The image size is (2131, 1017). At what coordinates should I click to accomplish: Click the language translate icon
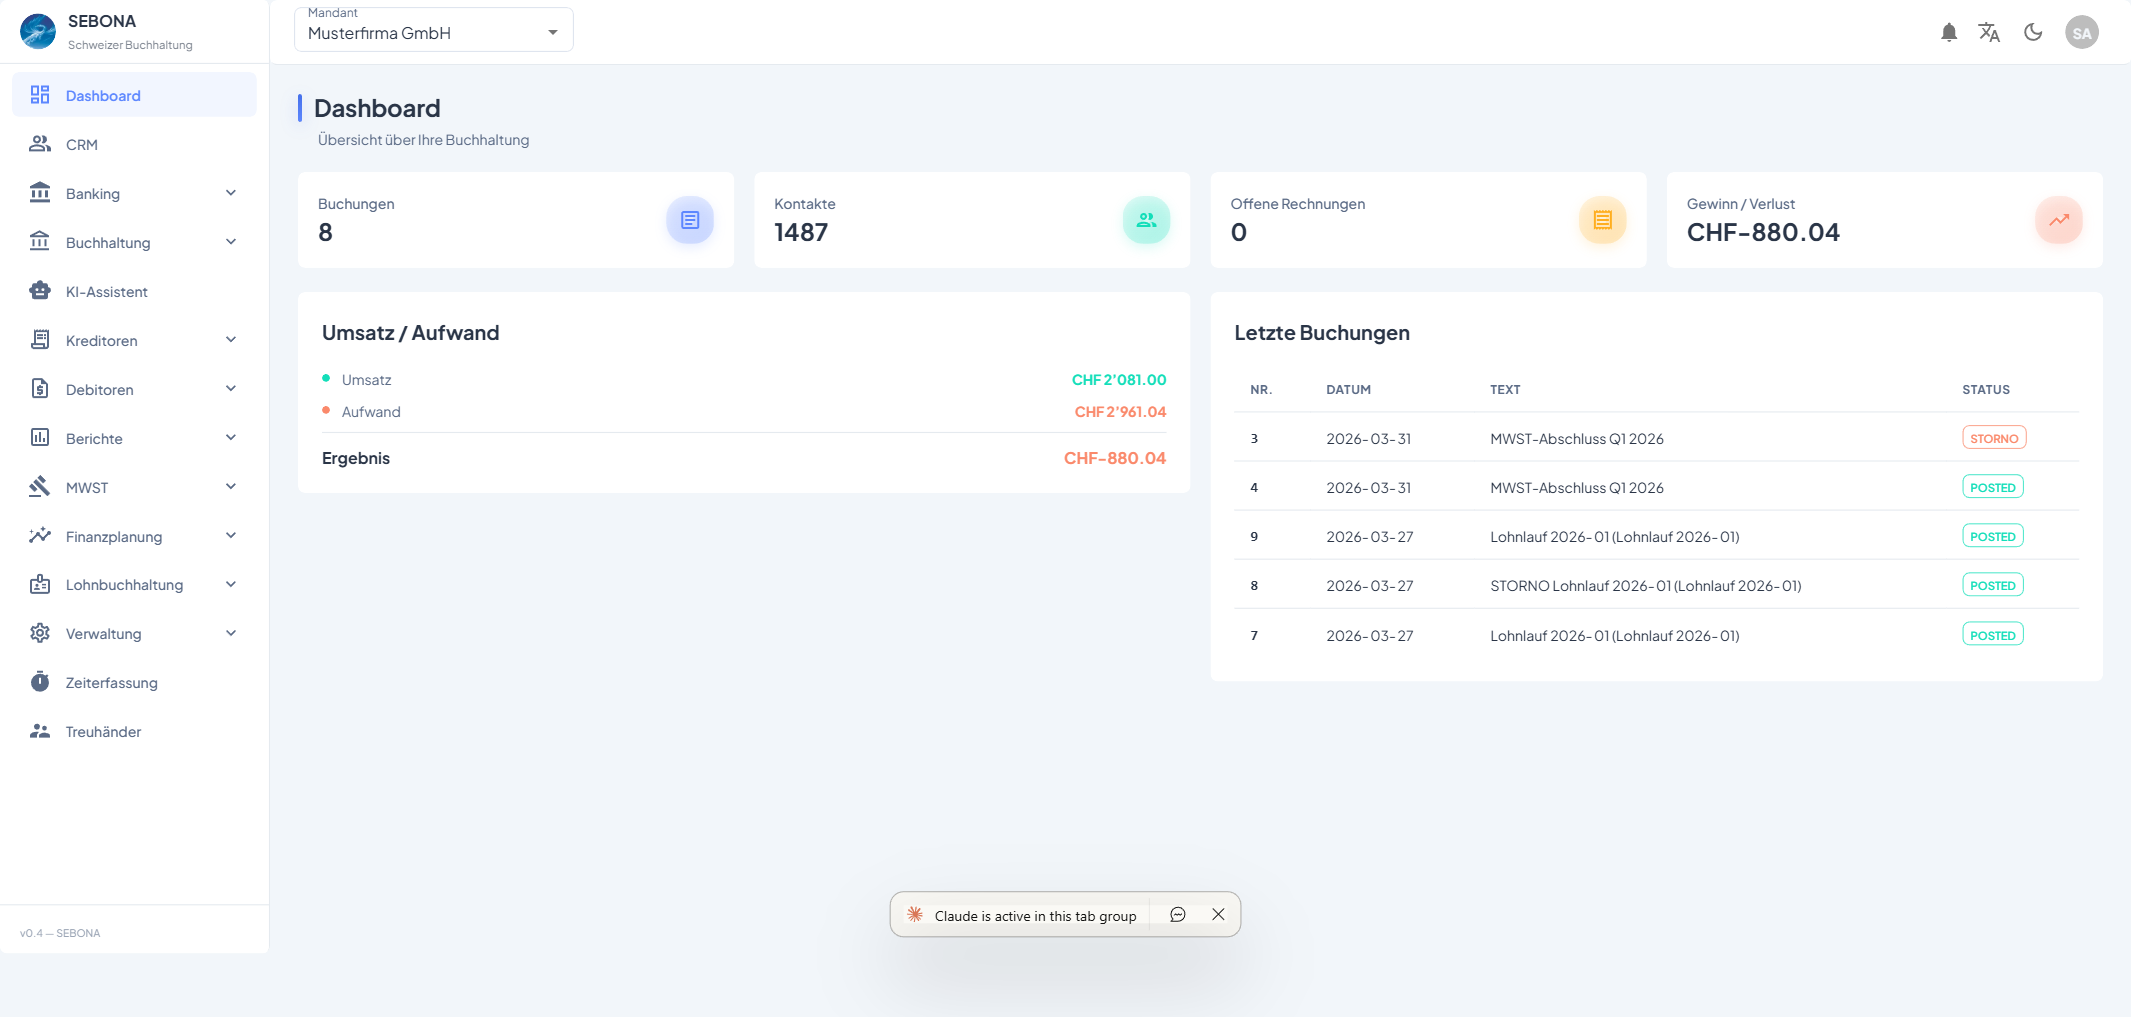click(1989, 33)
